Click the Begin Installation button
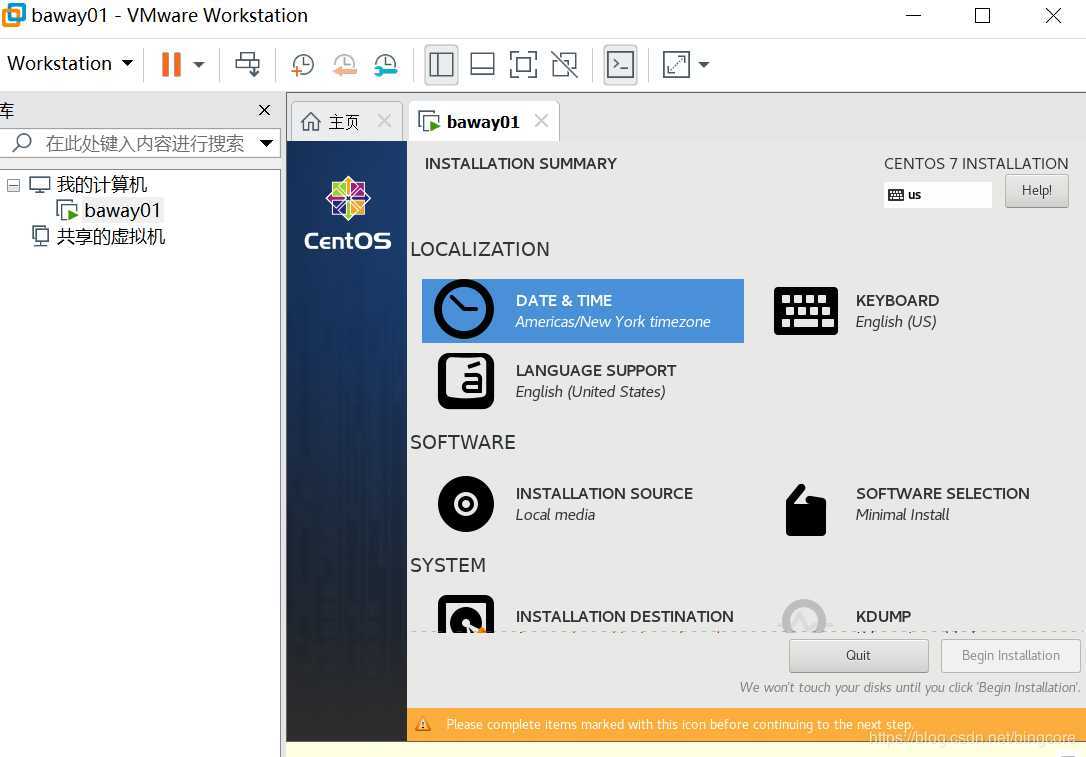 (1011, 655)
